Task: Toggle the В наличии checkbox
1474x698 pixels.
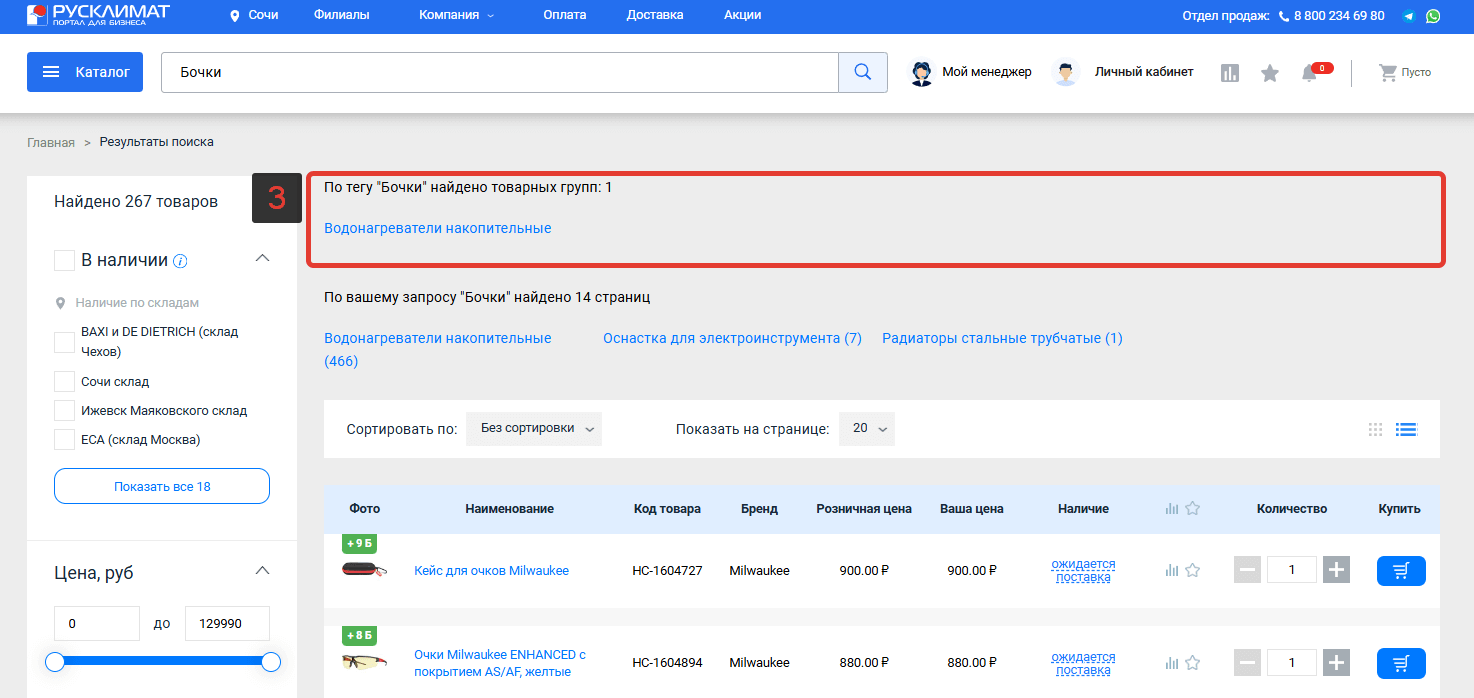Action: (x=64, y=261)
